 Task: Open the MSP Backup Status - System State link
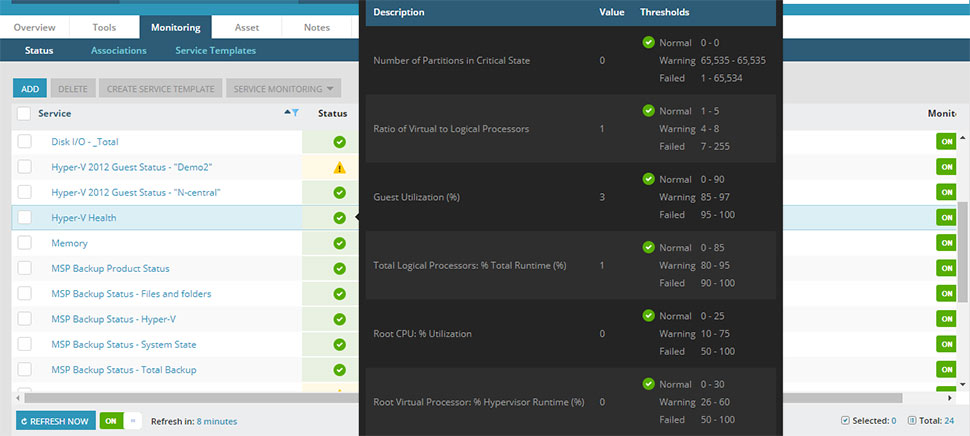click(124, 344)
